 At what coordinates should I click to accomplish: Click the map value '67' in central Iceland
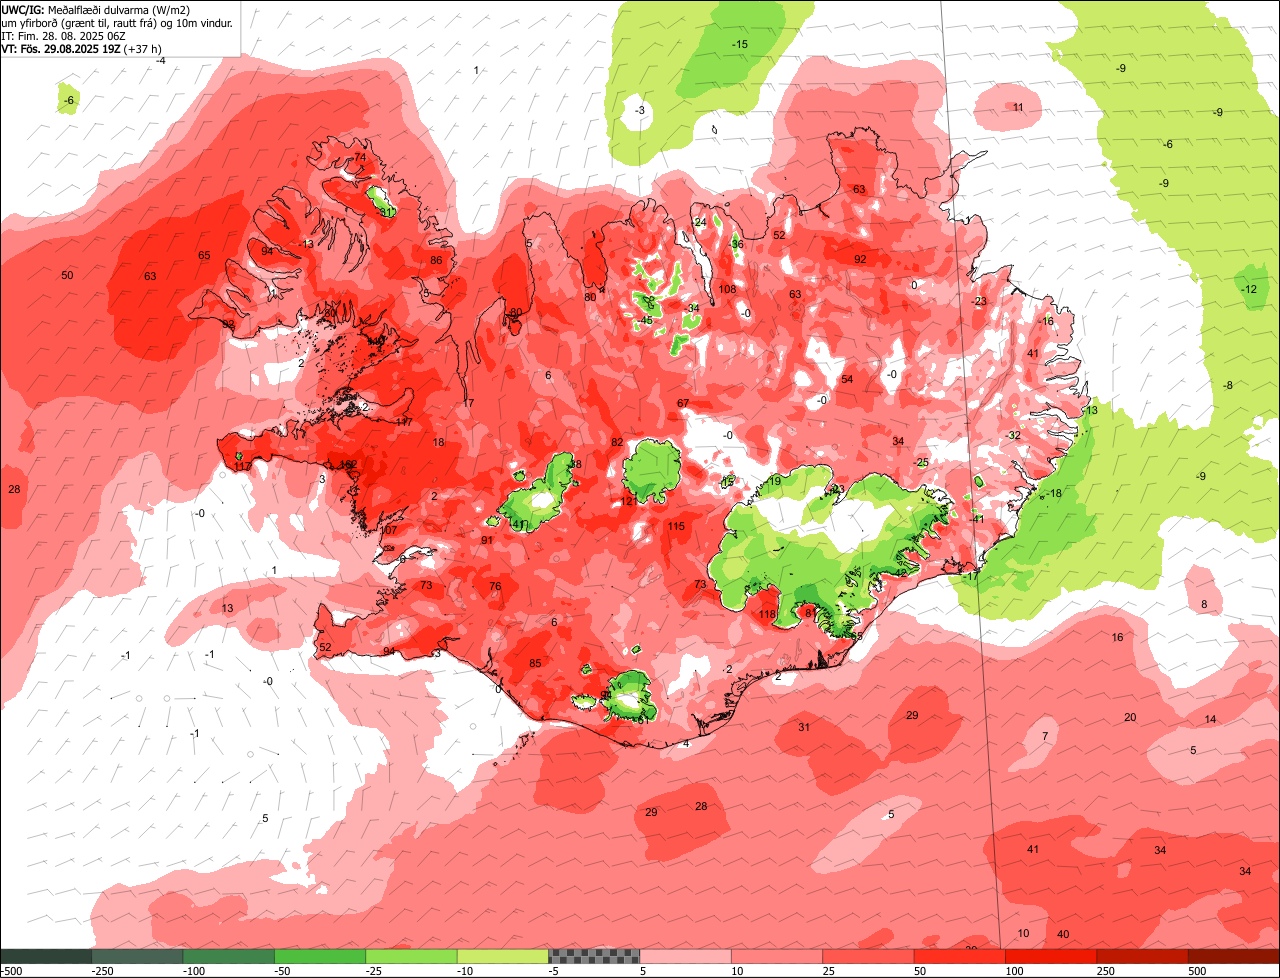tap(683, 403)
